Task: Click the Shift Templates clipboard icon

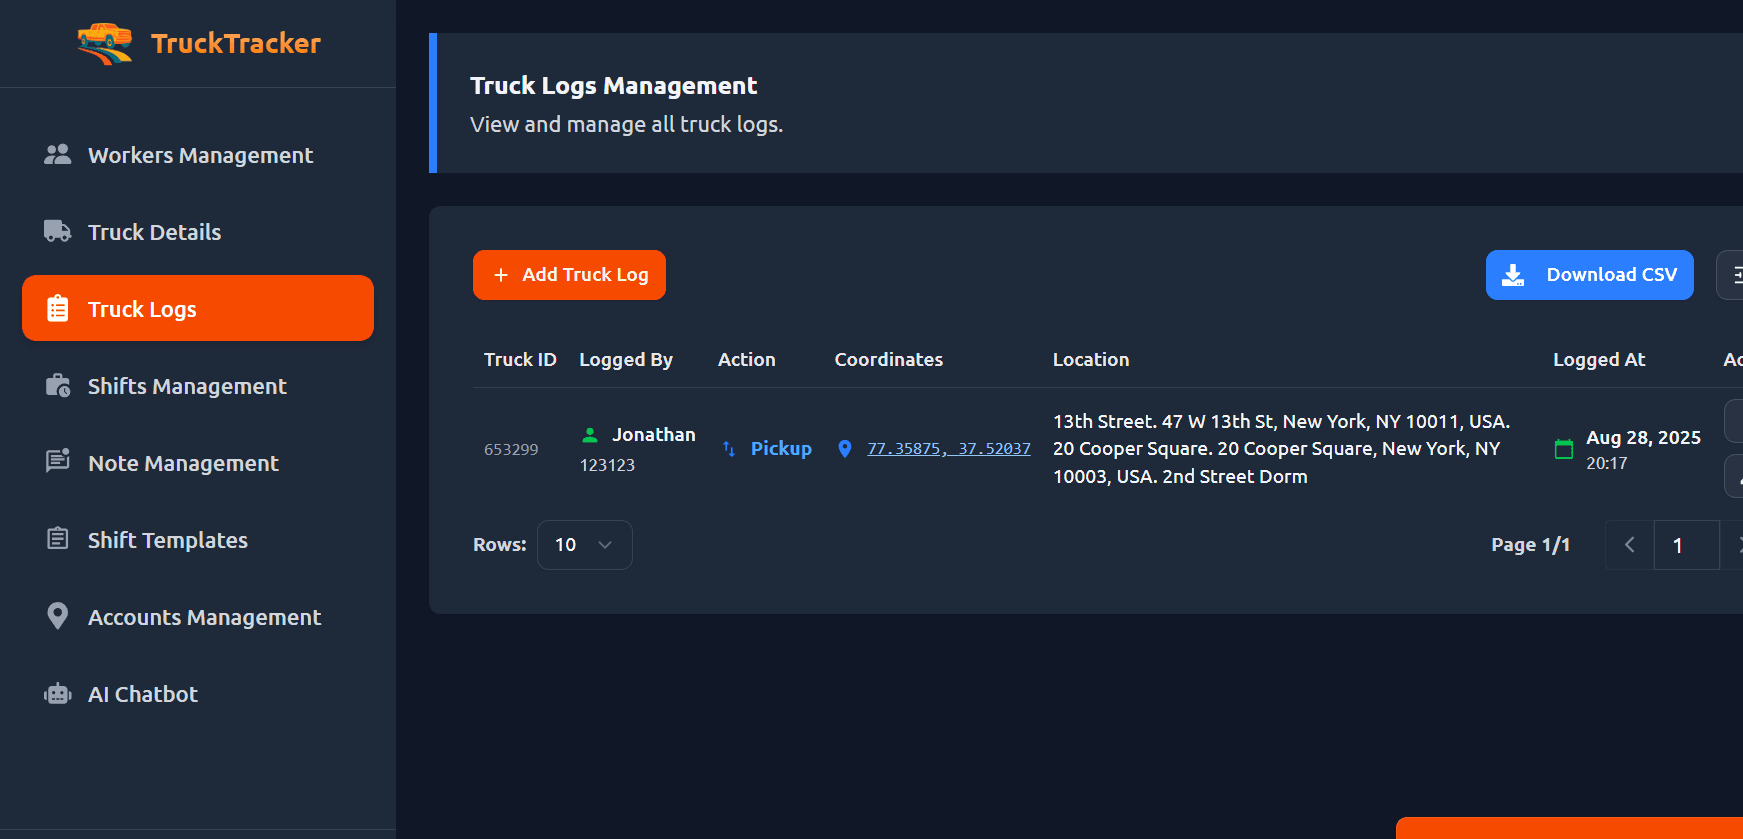Action: [x=58, y=539]
